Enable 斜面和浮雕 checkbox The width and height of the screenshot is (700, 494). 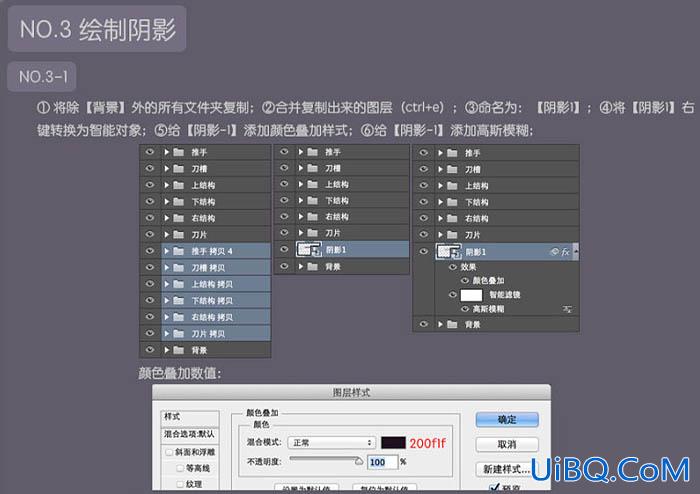169,452
